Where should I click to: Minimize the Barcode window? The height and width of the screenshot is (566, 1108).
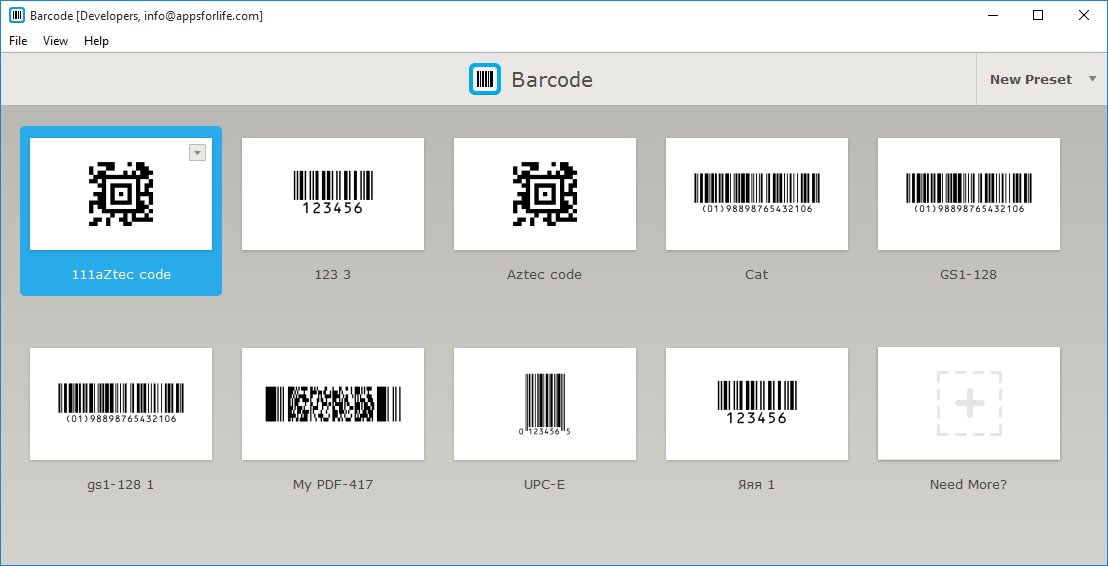[x=992, y=16]
